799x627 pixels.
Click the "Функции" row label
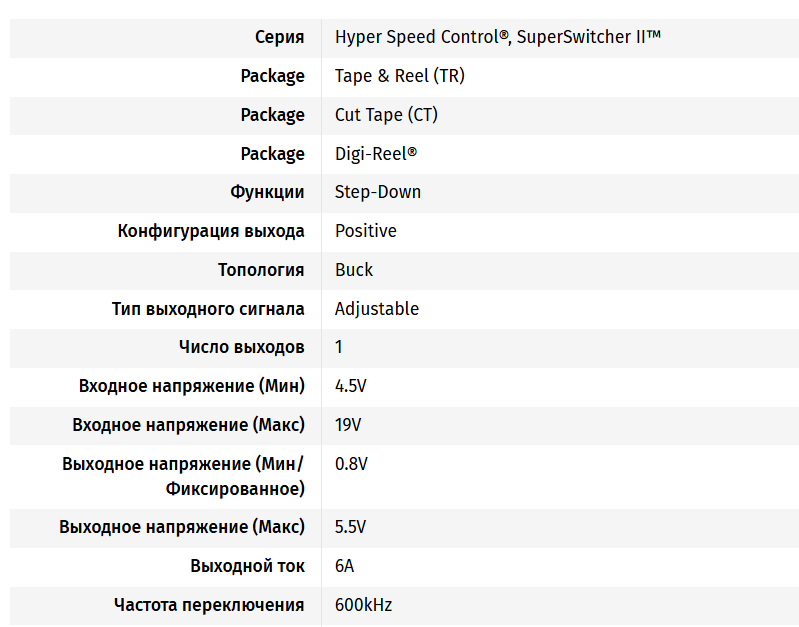(x=267, y=192)
